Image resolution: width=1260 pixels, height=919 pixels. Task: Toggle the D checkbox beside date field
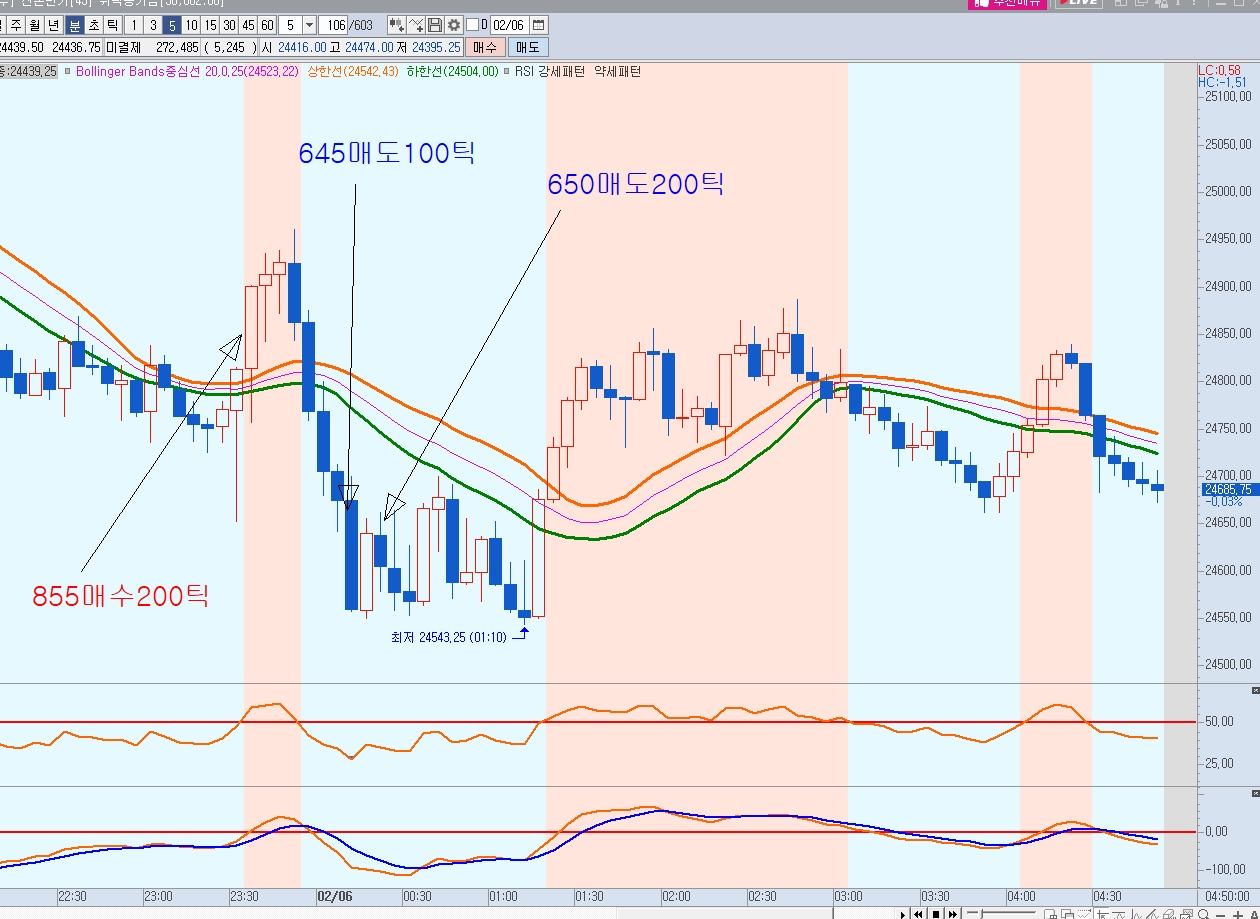472,25
